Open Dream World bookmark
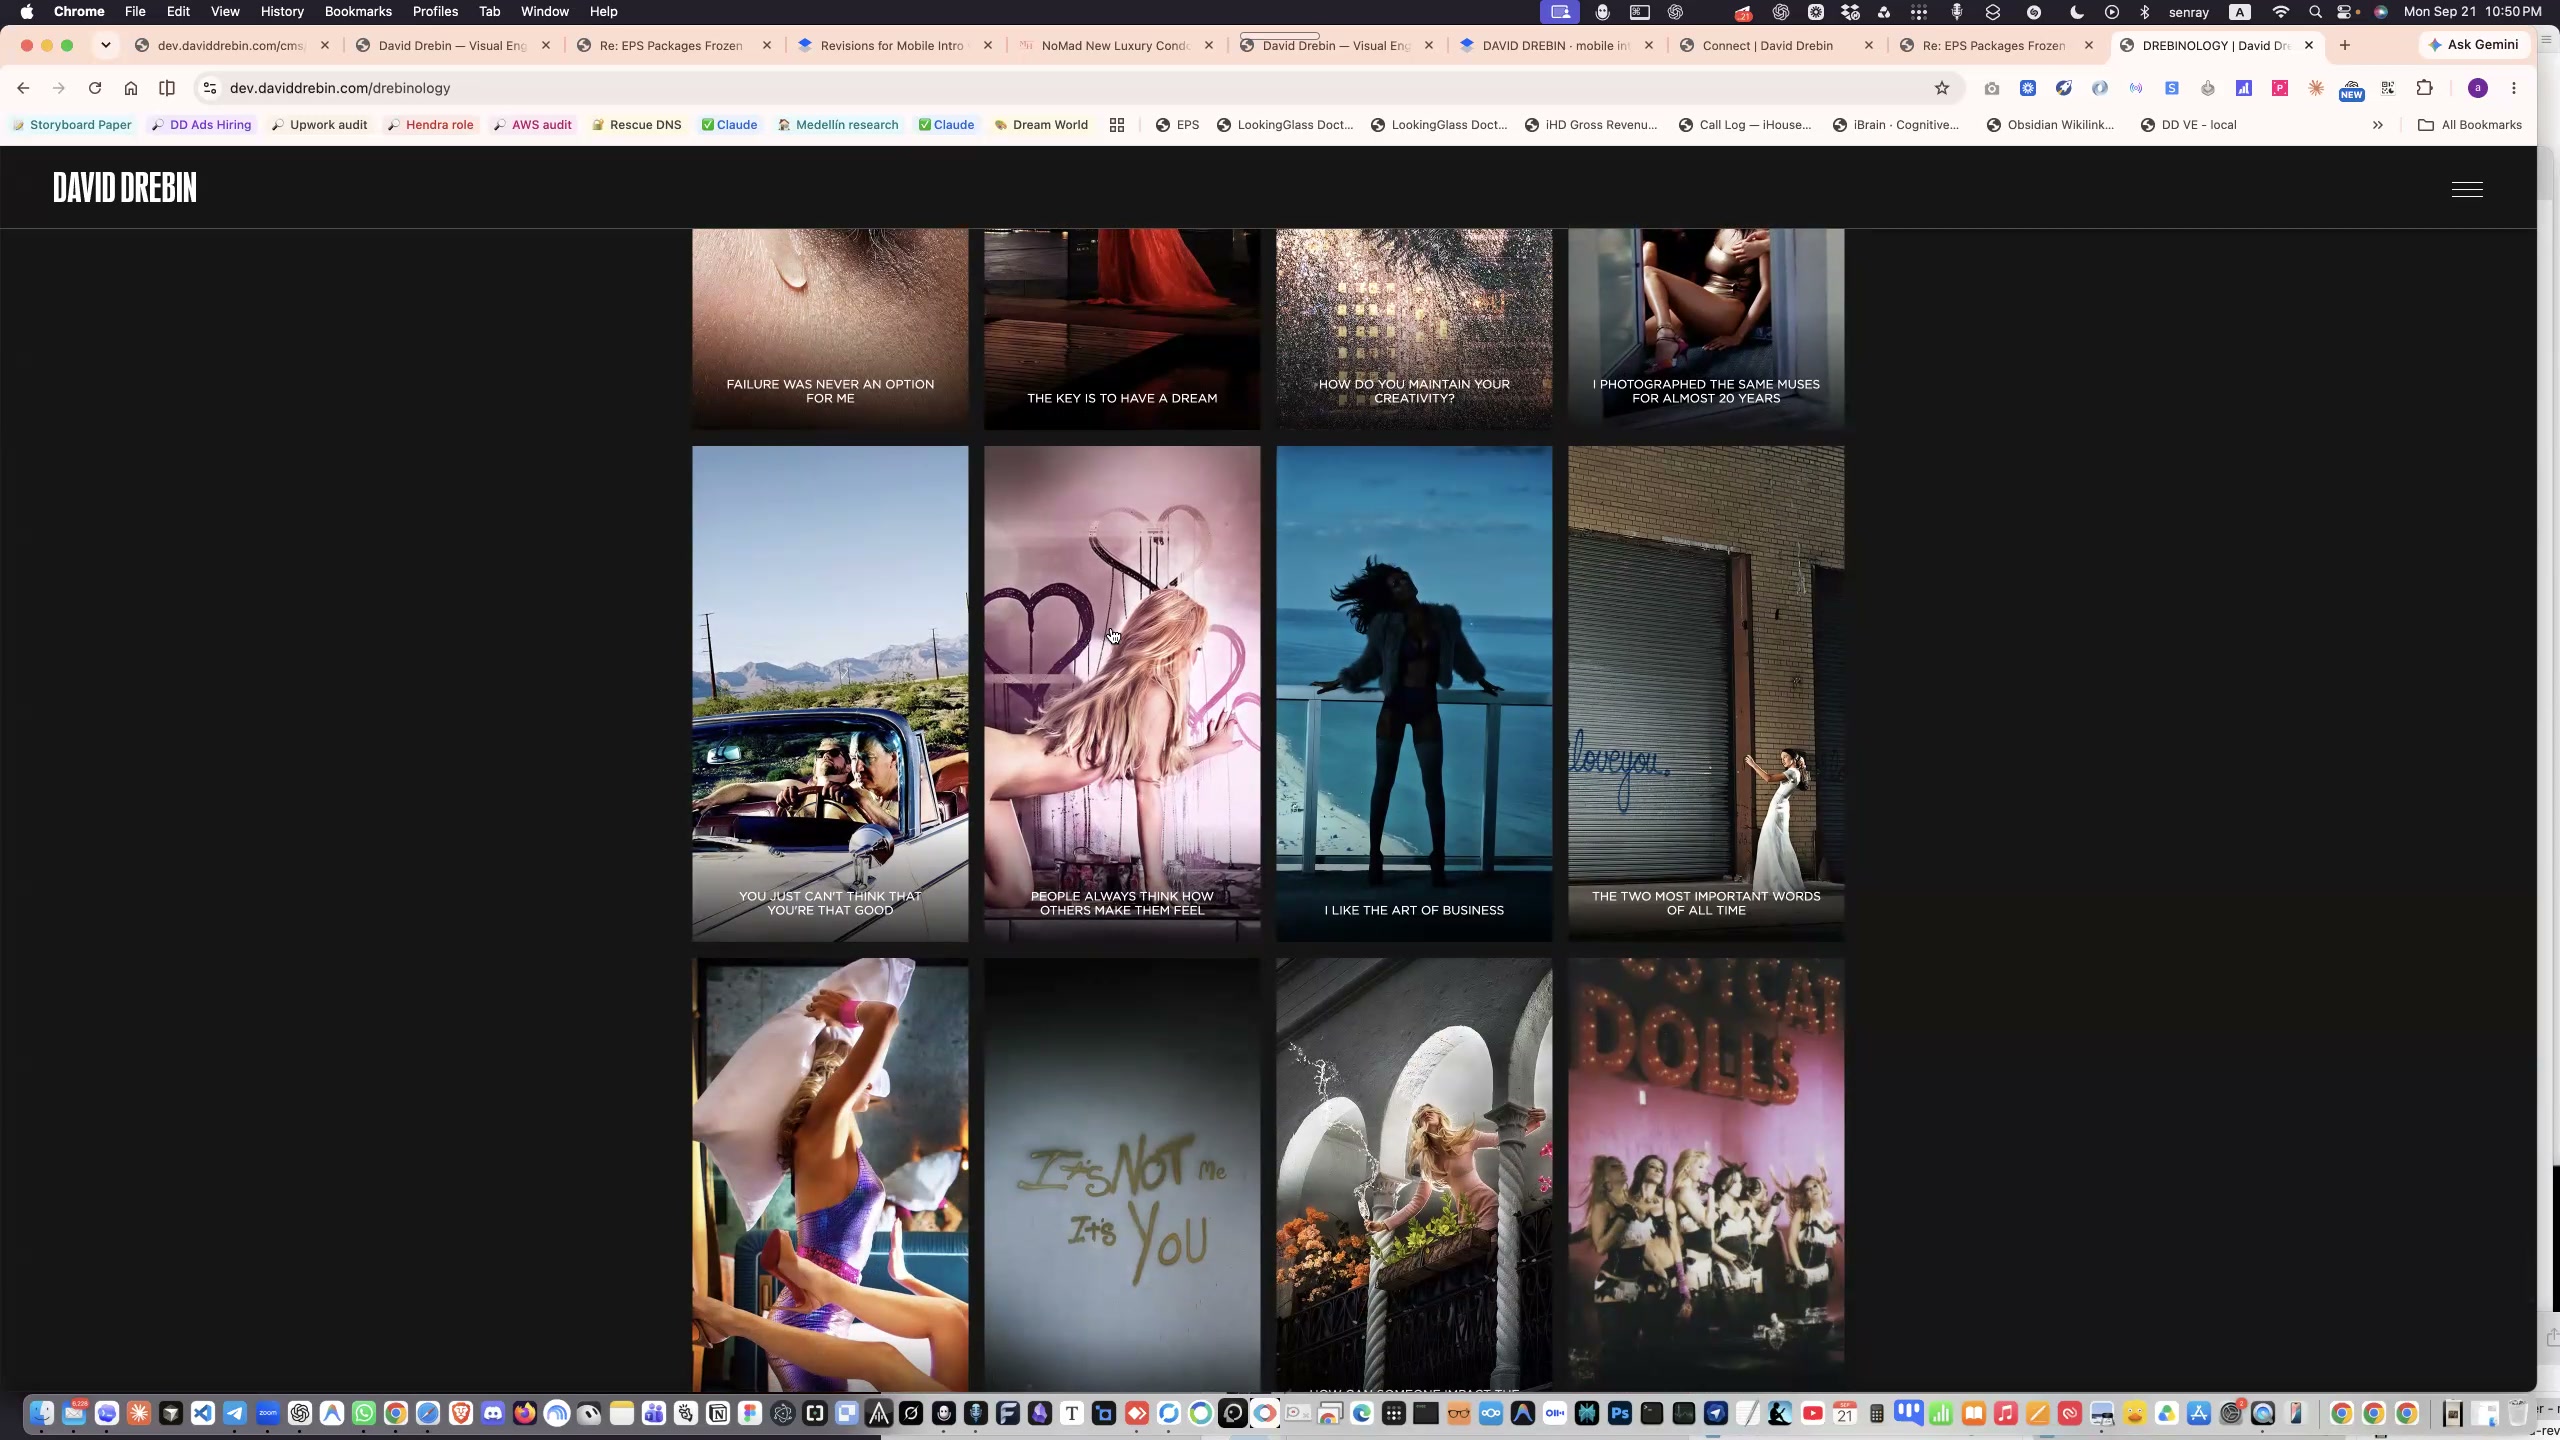The height and width of the screenshot is (1440, 2560). 1041,125
